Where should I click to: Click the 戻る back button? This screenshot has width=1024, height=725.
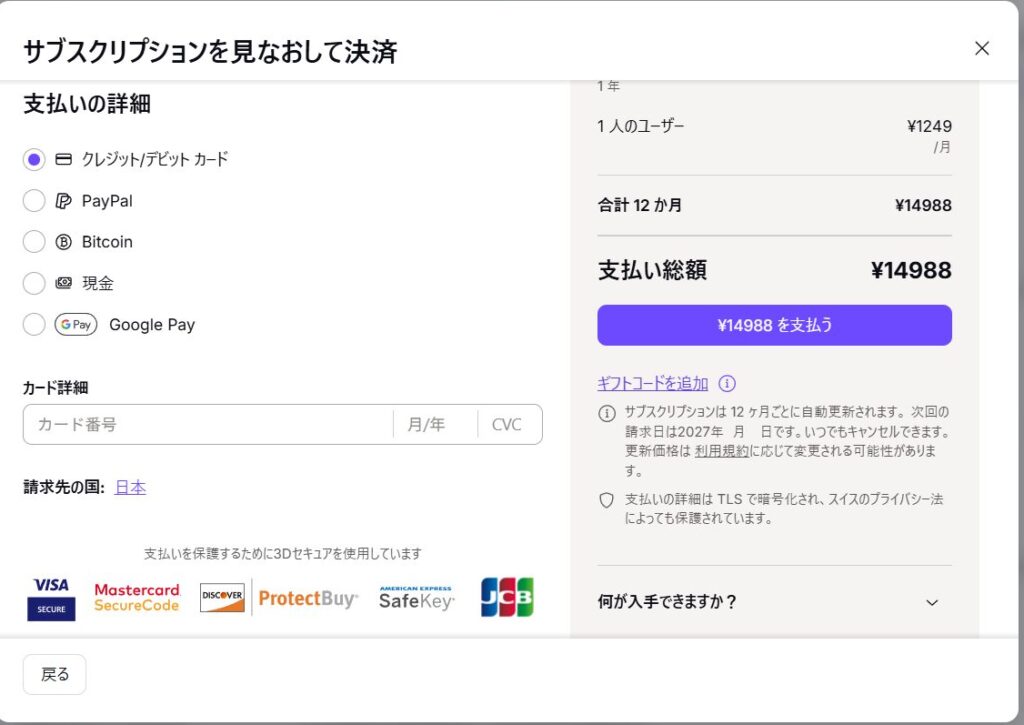pos(55,674)
